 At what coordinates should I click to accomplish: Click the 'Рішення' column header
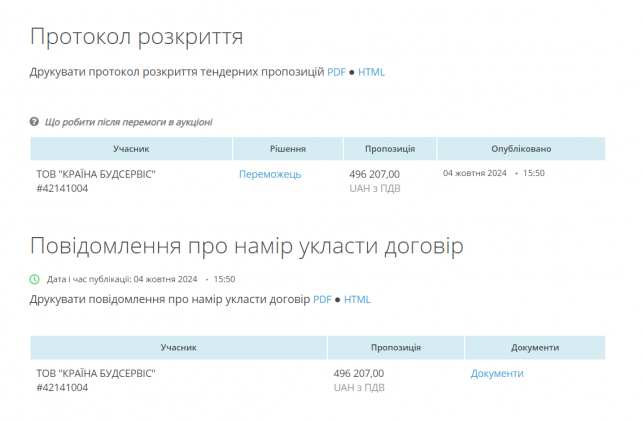[288, 149]
